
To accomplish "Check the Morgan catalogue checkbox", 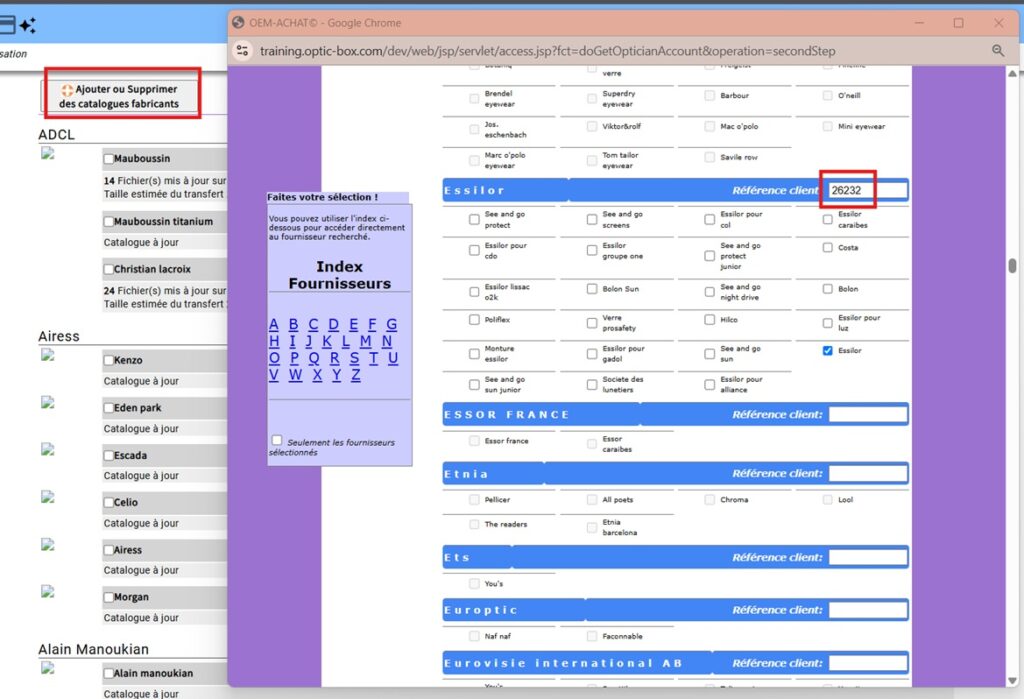I will click(x=109, y=597).
